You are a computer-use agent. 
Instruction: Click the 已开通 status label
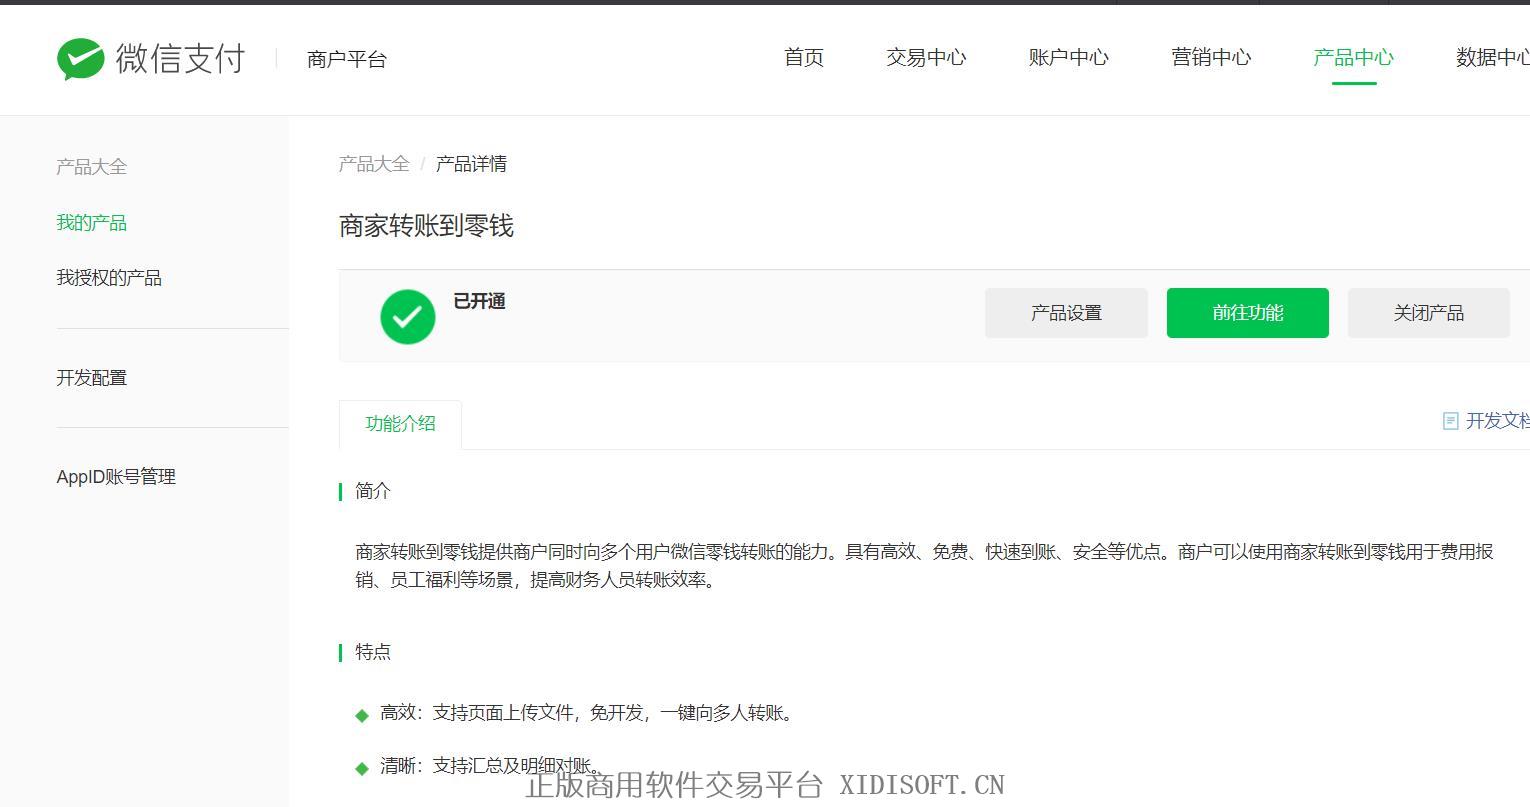tap(479, 301)
